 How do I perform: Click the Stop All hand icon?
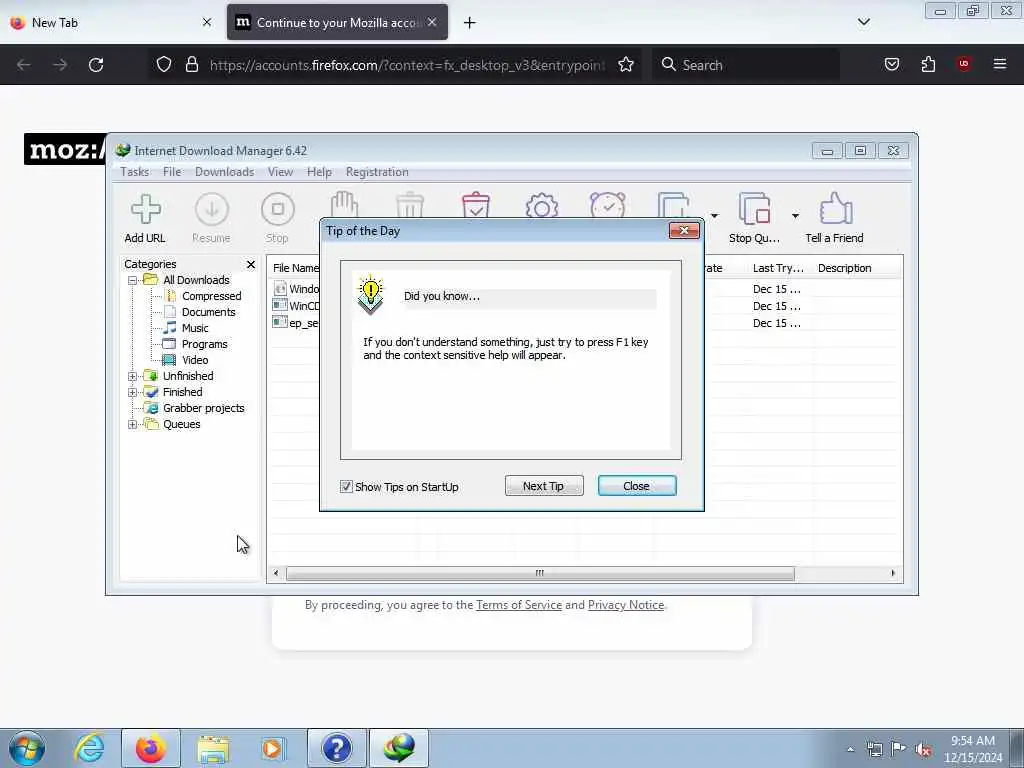pyautogui.click(x=344, y=204)
